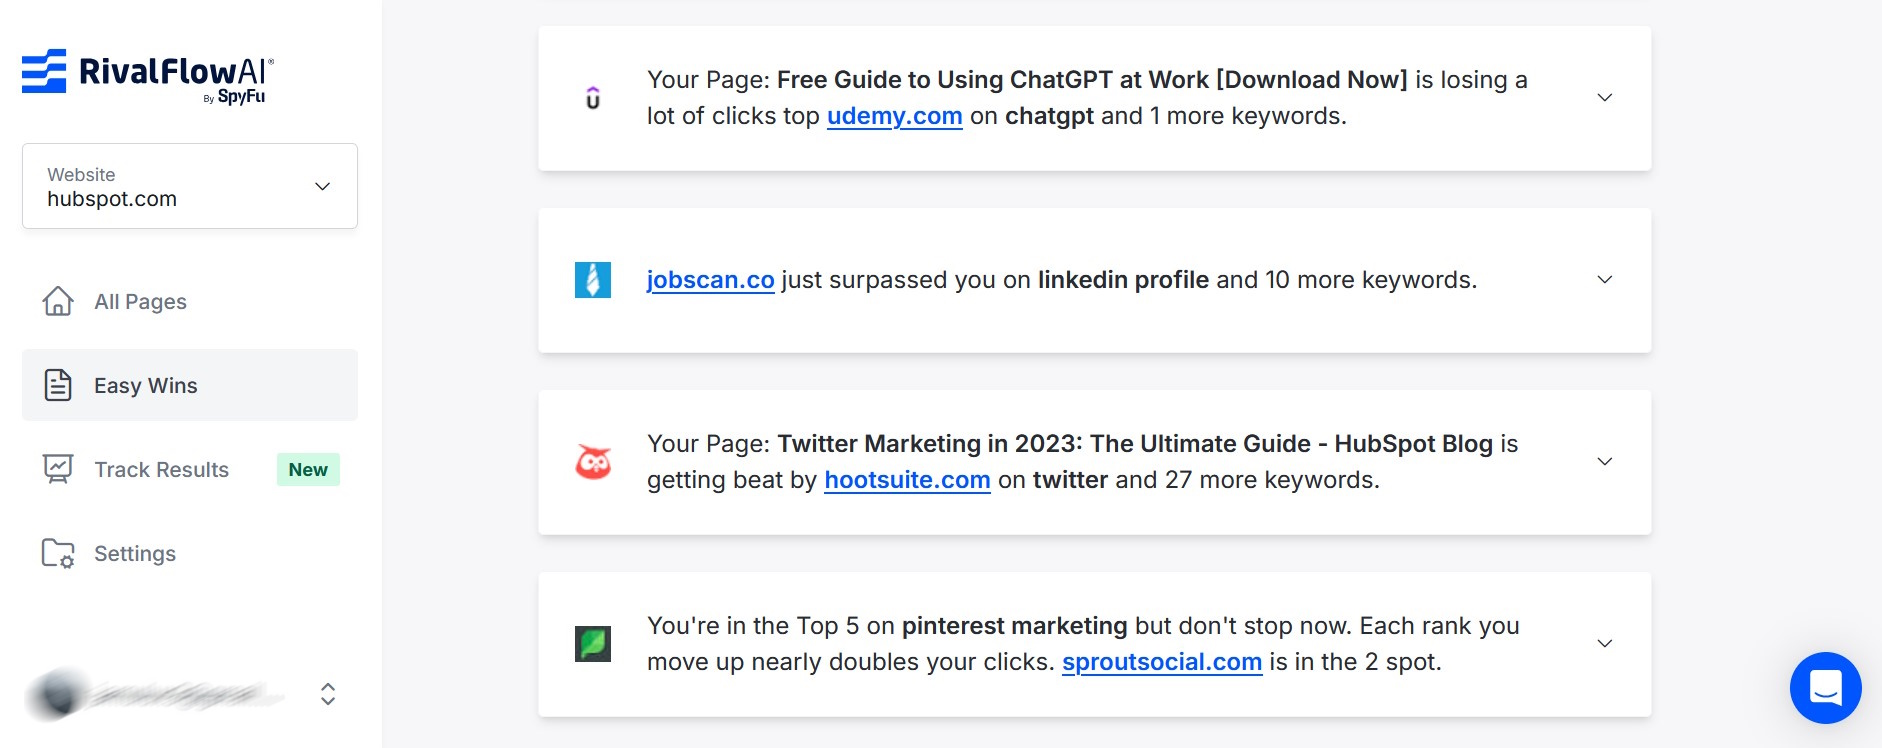
Task: Select Easy Wins in sidebar
Action: (146, 386)
